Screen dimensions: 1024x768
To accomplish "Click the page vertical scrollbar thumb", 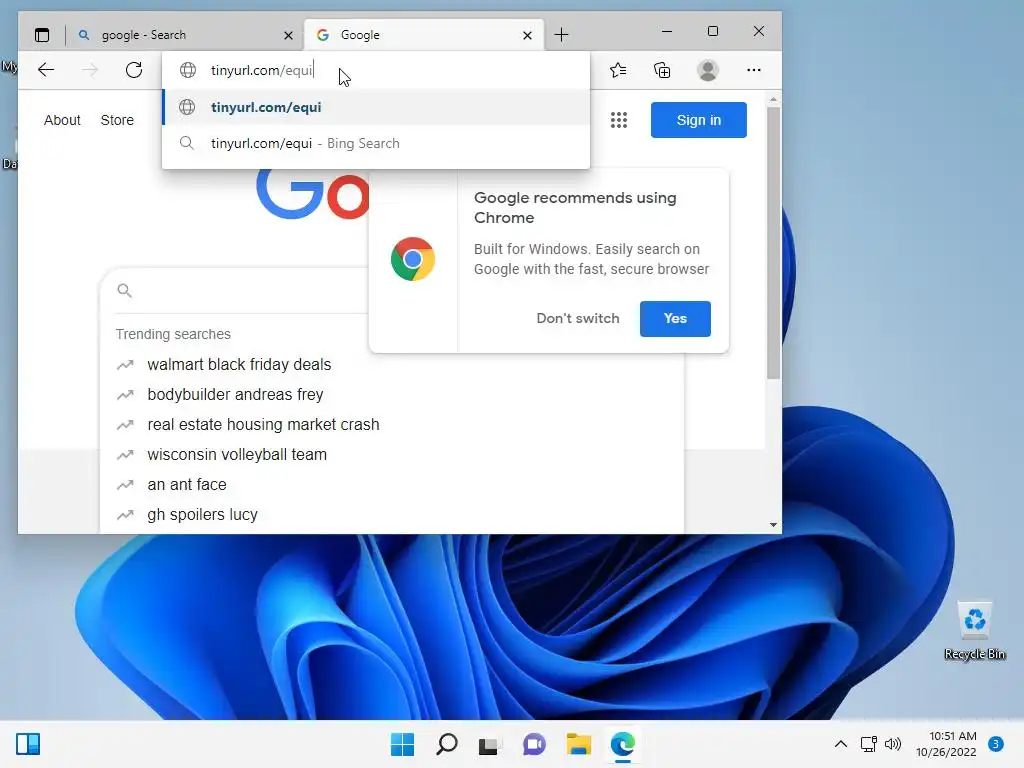I will point(773,243).
